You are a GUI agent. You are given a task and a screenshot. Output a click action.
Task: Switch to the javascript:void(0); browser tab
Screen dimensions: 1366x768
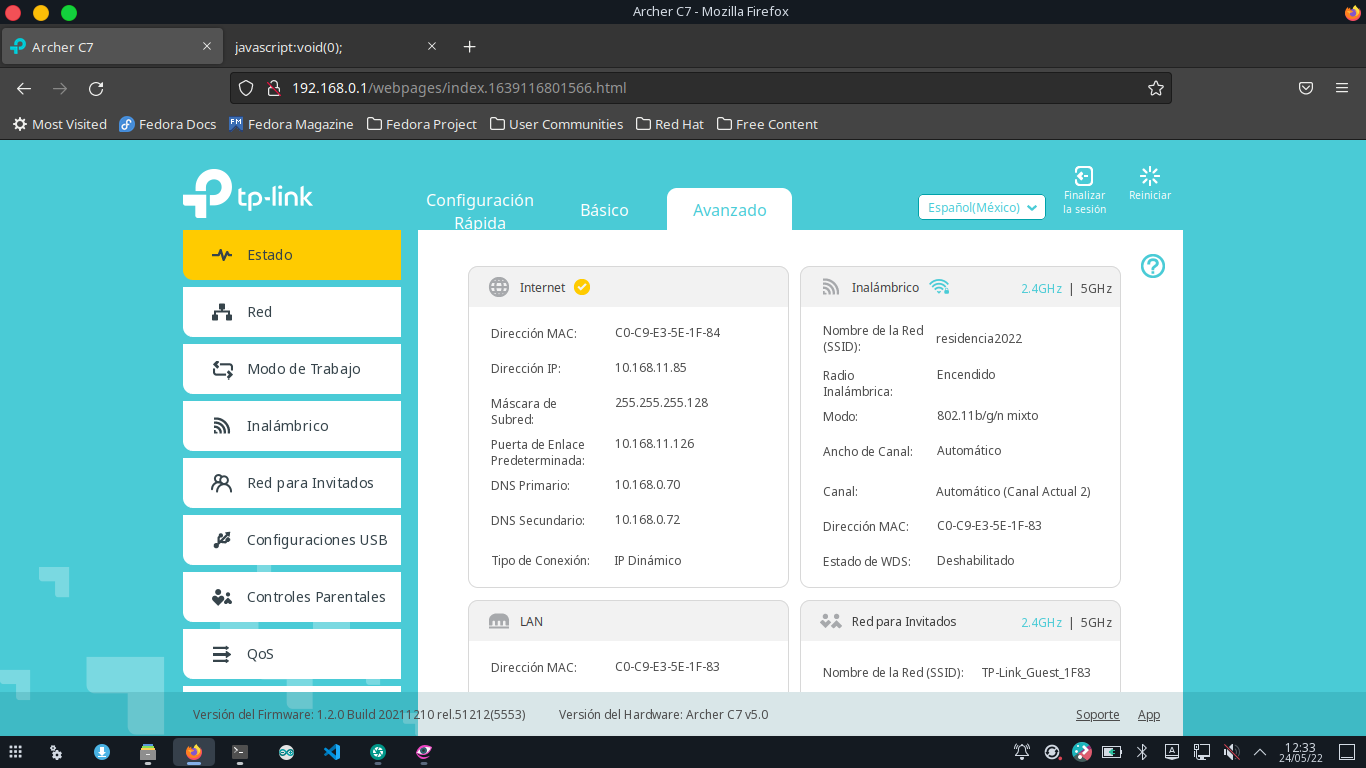click(334, 47)
